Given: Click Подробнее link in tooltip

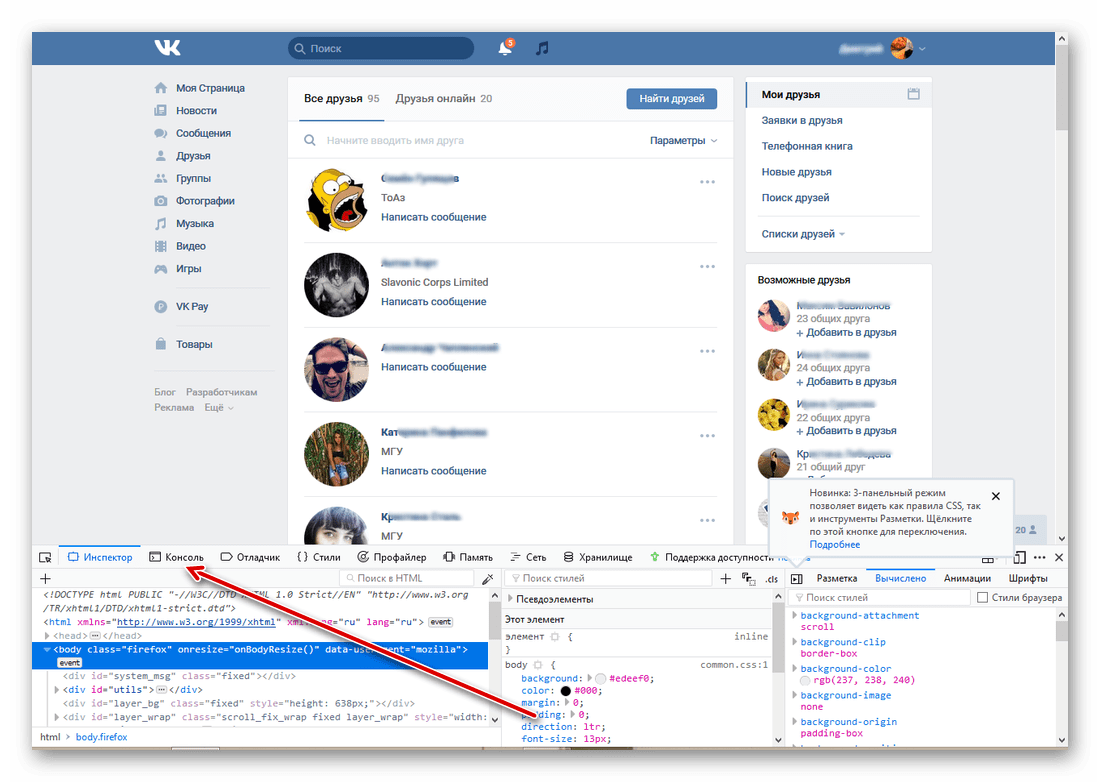Looking at the screenshot, I should [x=834, y=544].
